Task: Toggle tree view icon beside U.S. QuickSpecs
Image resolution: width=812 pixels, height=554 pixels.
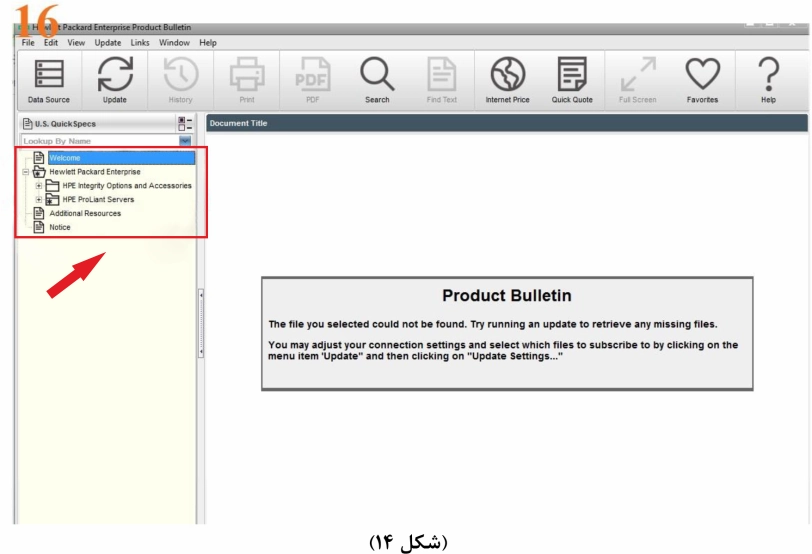Action: coord(185,124)
